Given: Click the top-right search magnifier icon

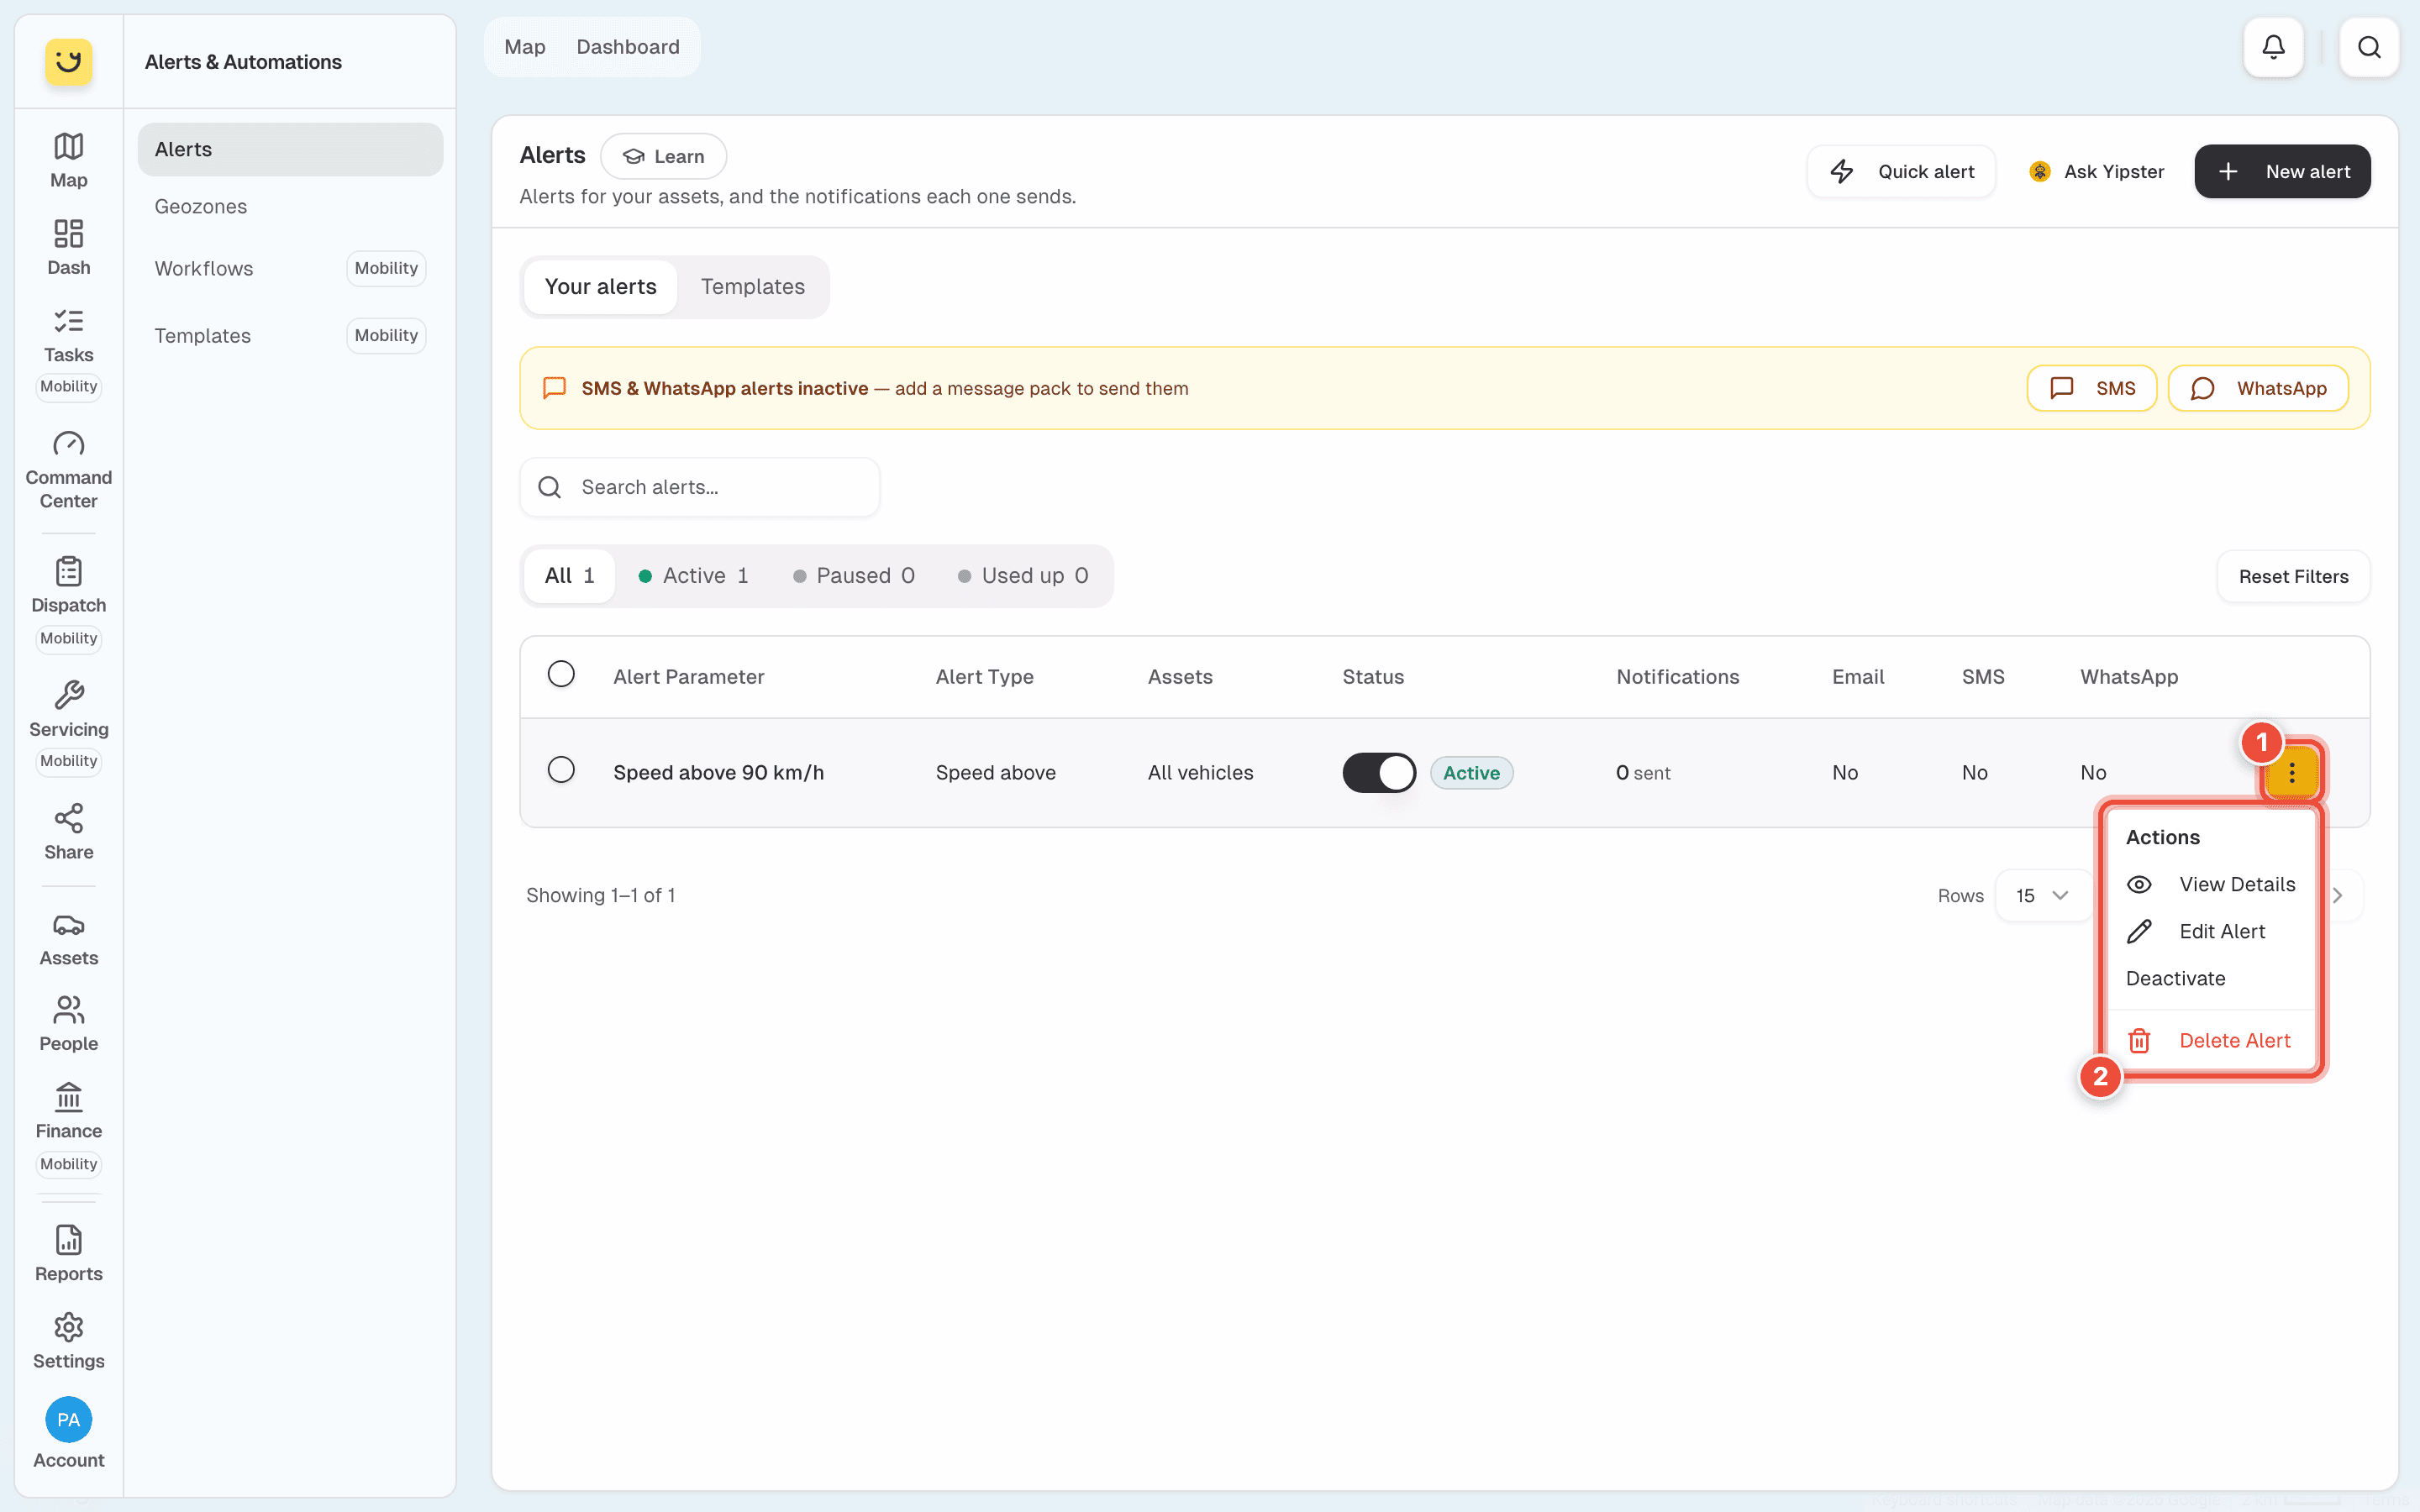Looking at the screenshot, I should click(2369, 47).
